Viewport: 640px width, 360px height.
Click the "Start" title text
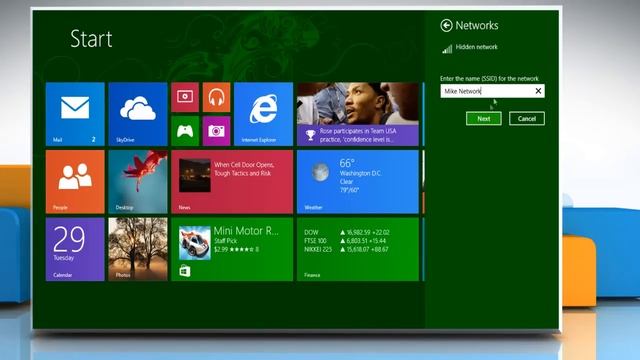91,39
